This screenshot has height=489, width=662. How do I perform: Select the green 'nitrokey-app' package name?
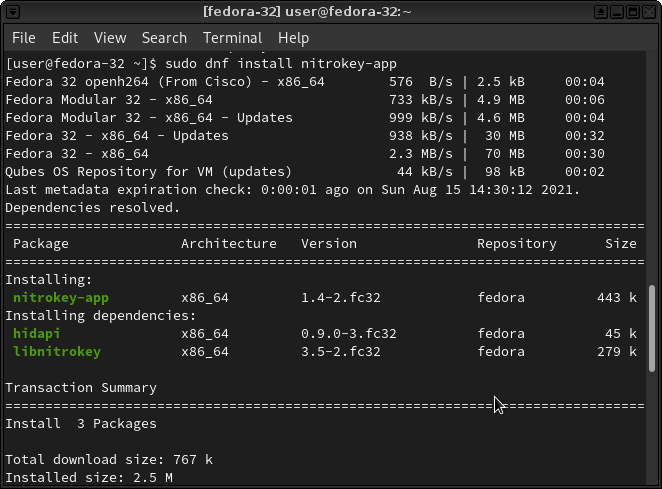[61, 298]
